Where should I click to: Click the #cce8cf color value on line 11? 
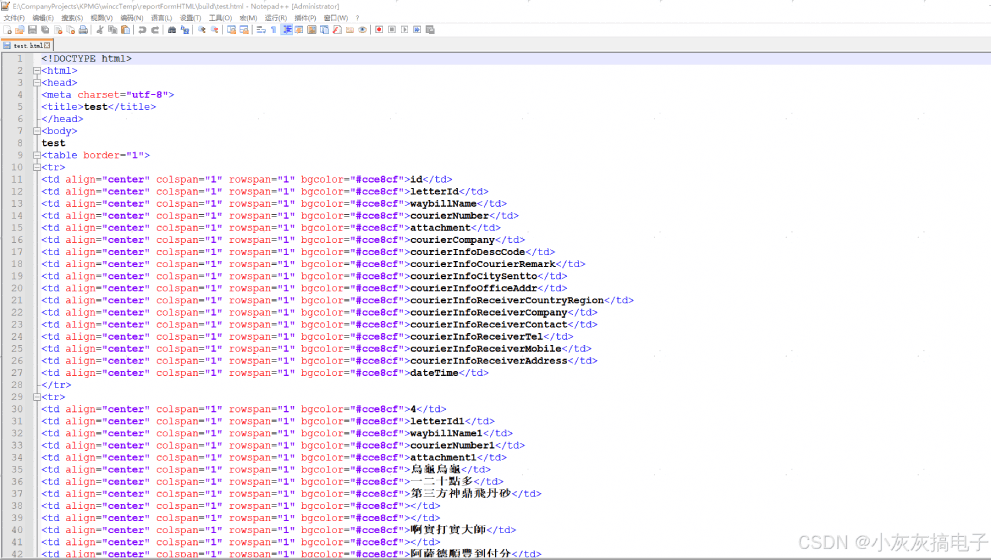click(377, 180)
